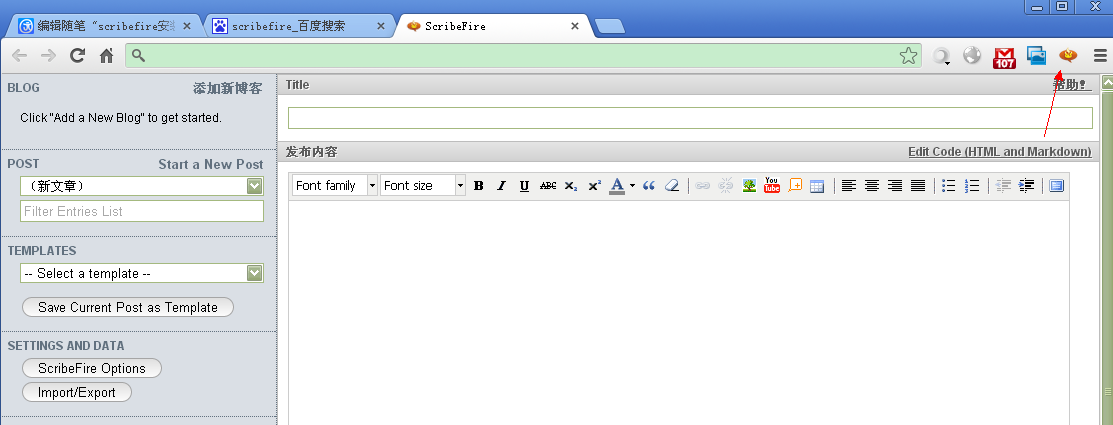This screenshot has height=425, width=1113.
Task: Open the Font family dropdown
Action: click(x=335, y=186)
